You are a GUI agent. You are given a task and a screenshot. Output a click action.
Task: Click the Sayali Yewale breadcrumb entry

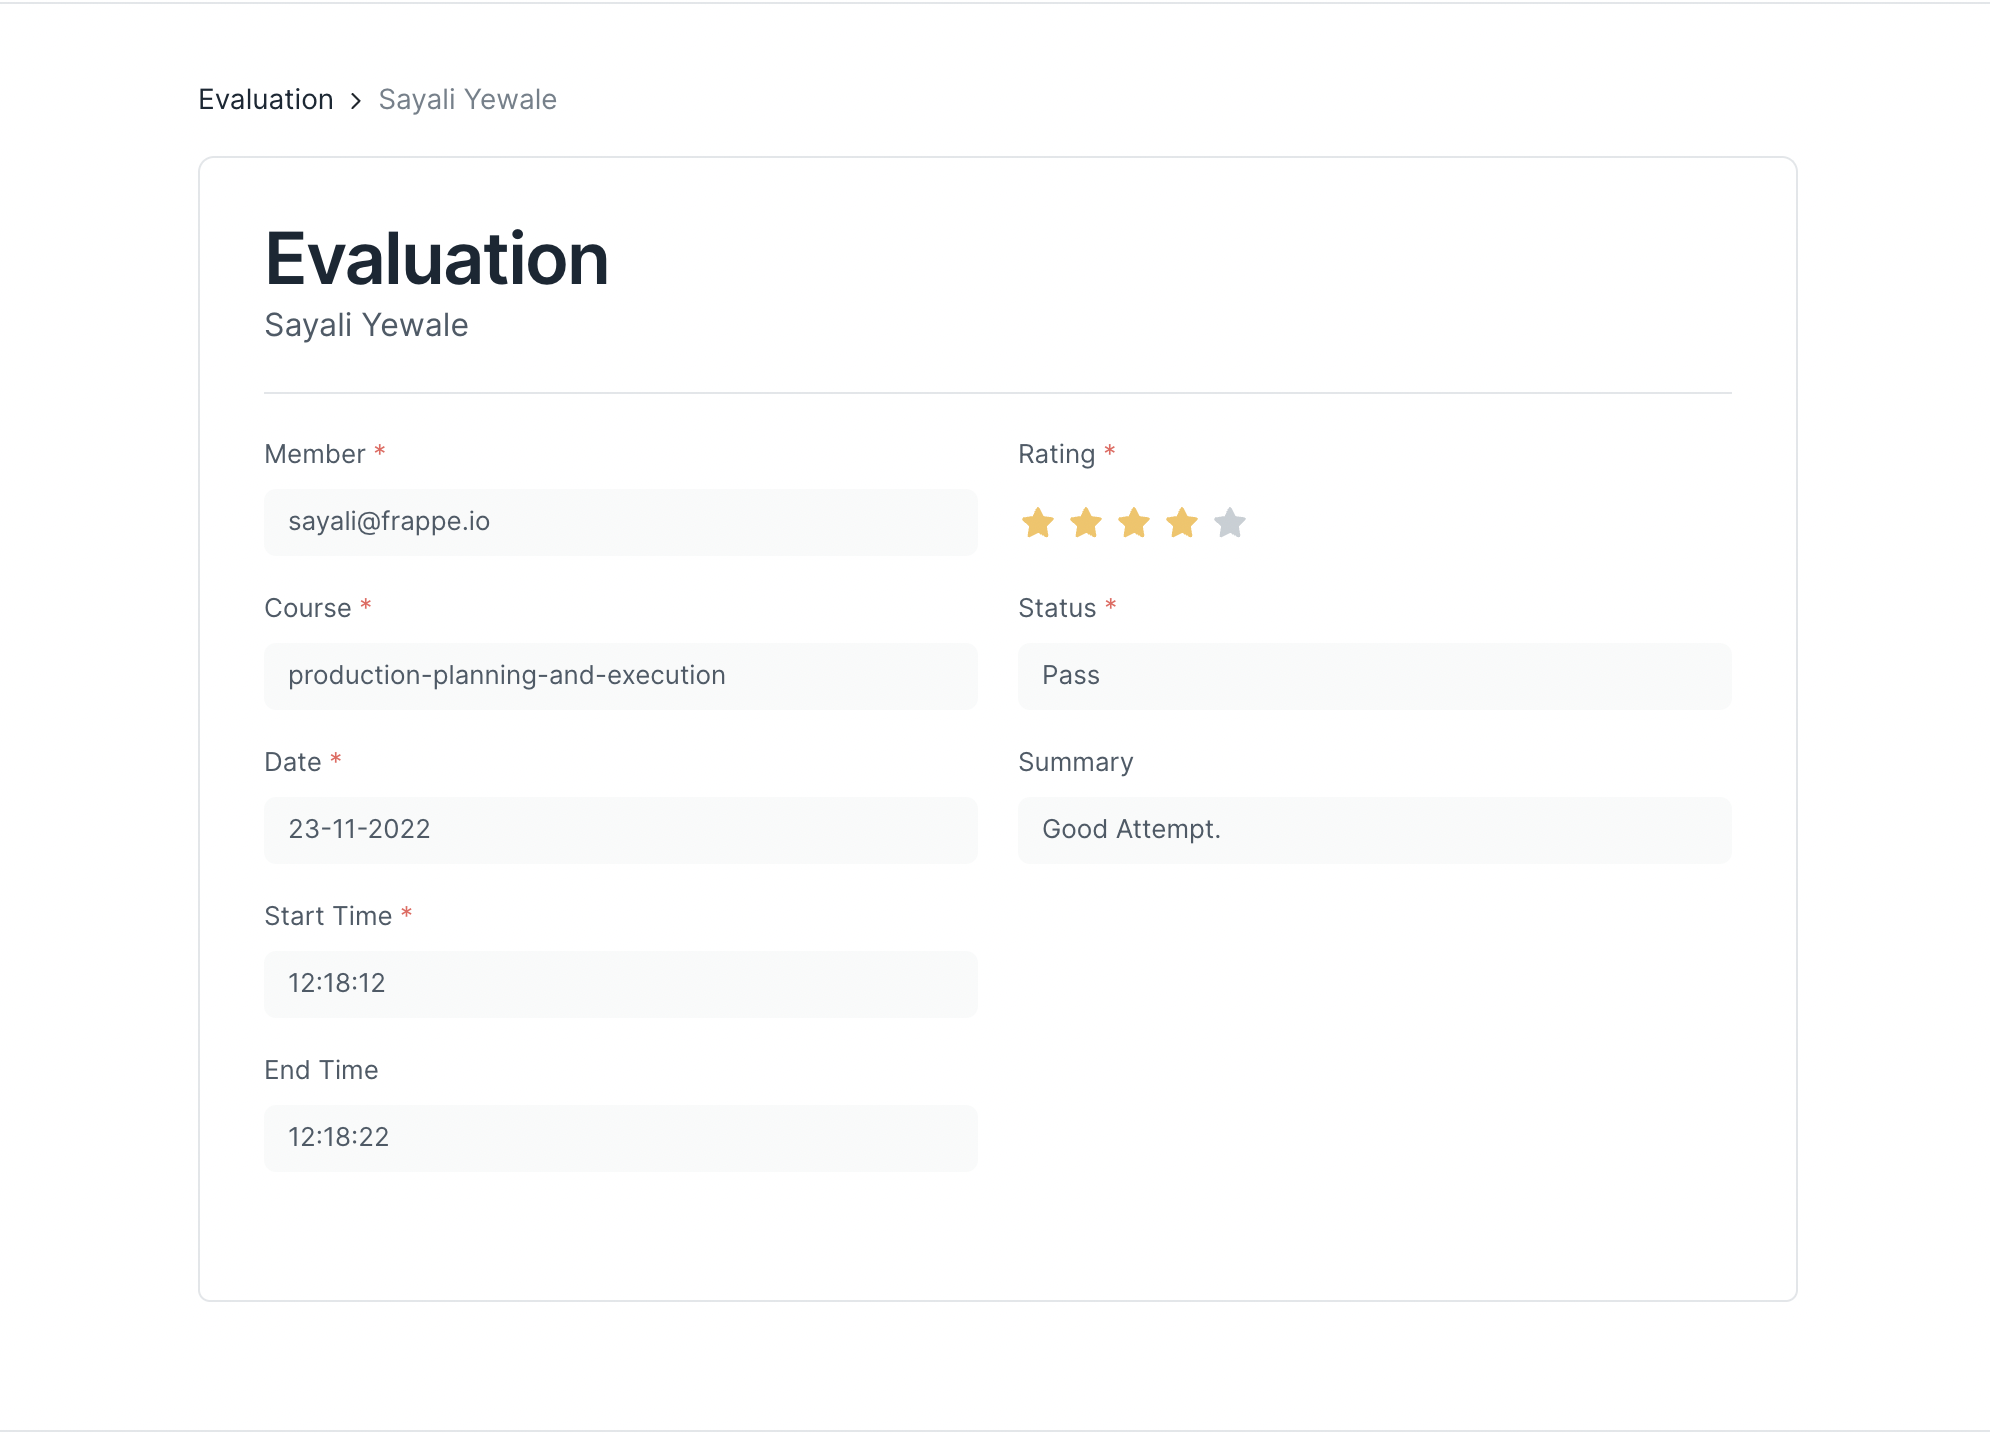pyautogui.click(x=467, y=99)
